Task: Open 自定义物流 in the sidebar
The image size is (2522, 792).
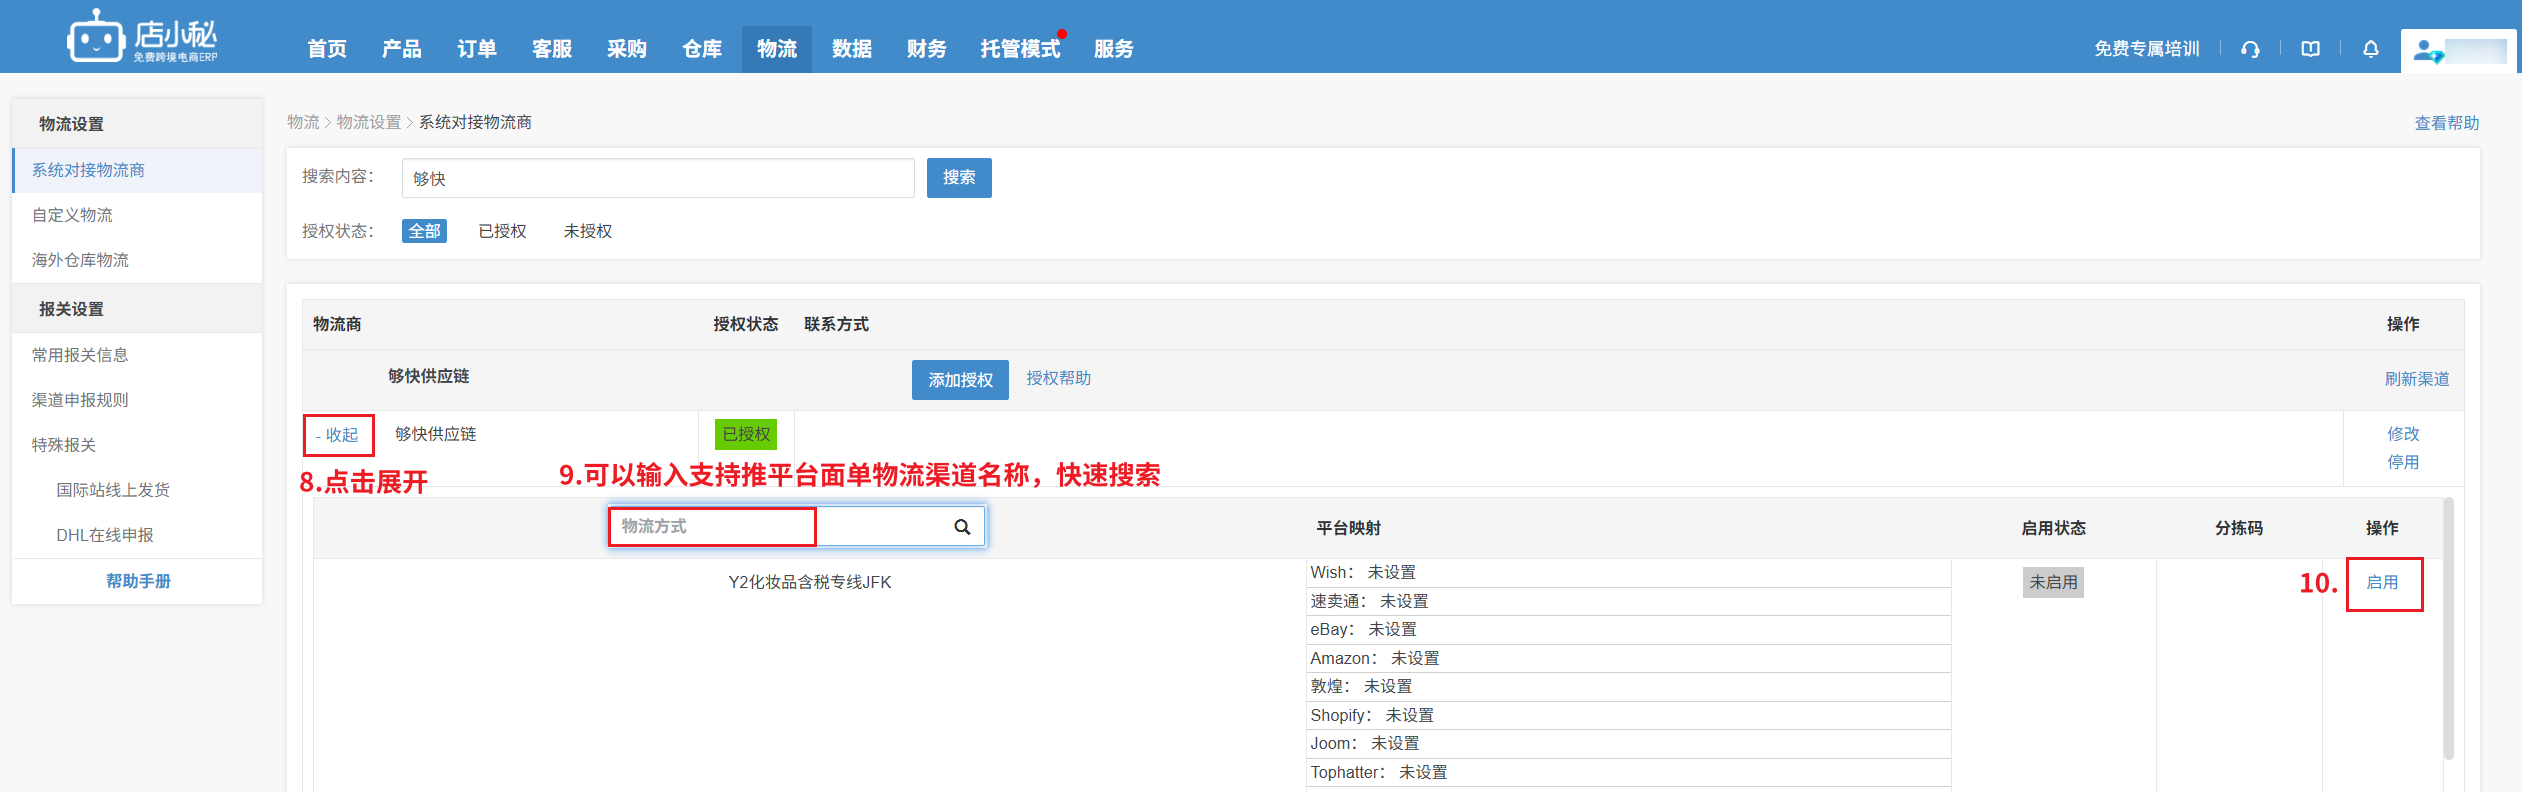Action: [72, 215]
